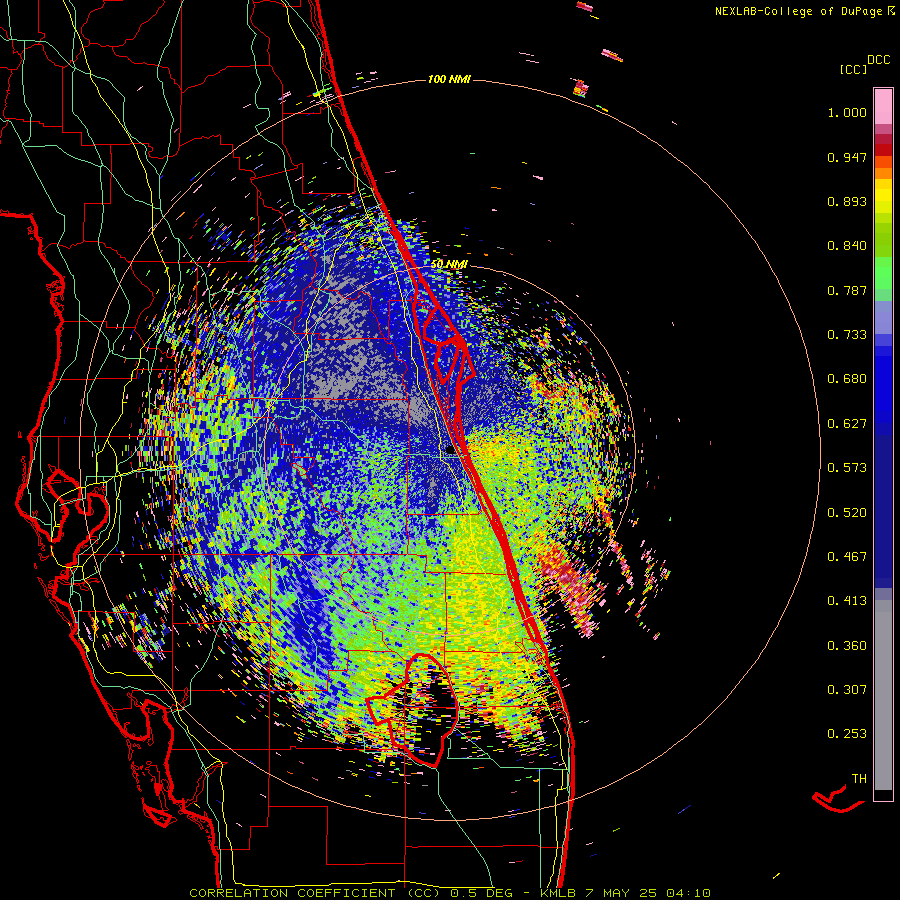Click the CORRELATION COEFFICIENT caption at the bottom
The image size is (900, 900).
pos(450,893)
